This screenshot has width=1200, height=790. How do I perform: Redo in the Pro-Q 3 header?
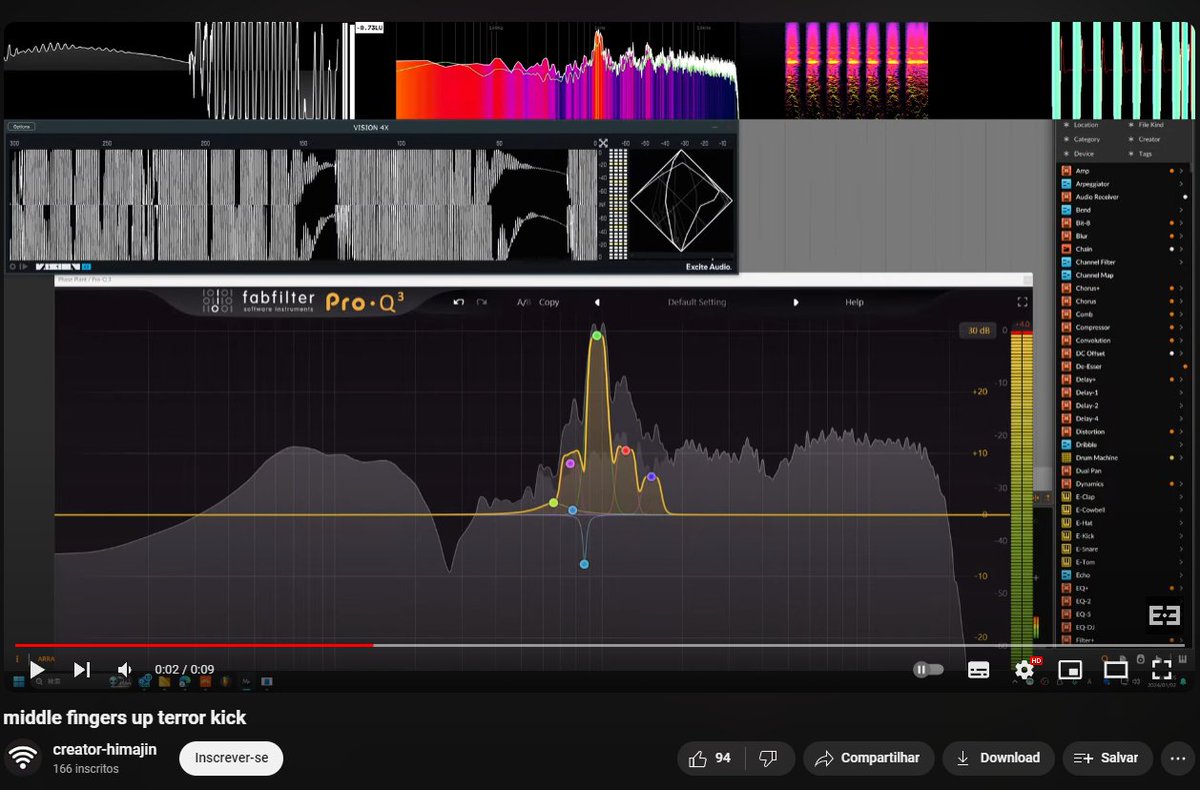[482, 302]
